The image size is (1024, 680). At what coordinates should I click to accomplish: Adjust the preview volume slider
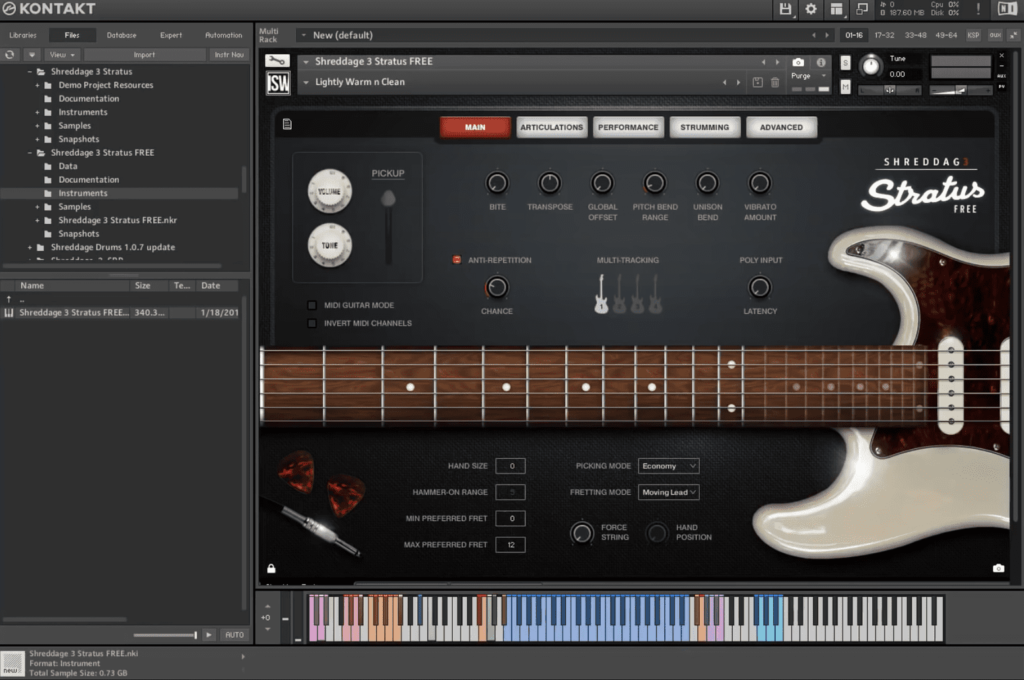pyautogui.click(x=165, y=635)
